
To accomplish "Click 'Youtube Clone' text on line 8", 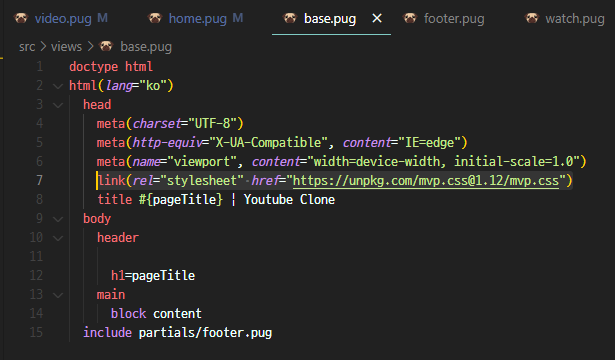I will pos(289,200).
